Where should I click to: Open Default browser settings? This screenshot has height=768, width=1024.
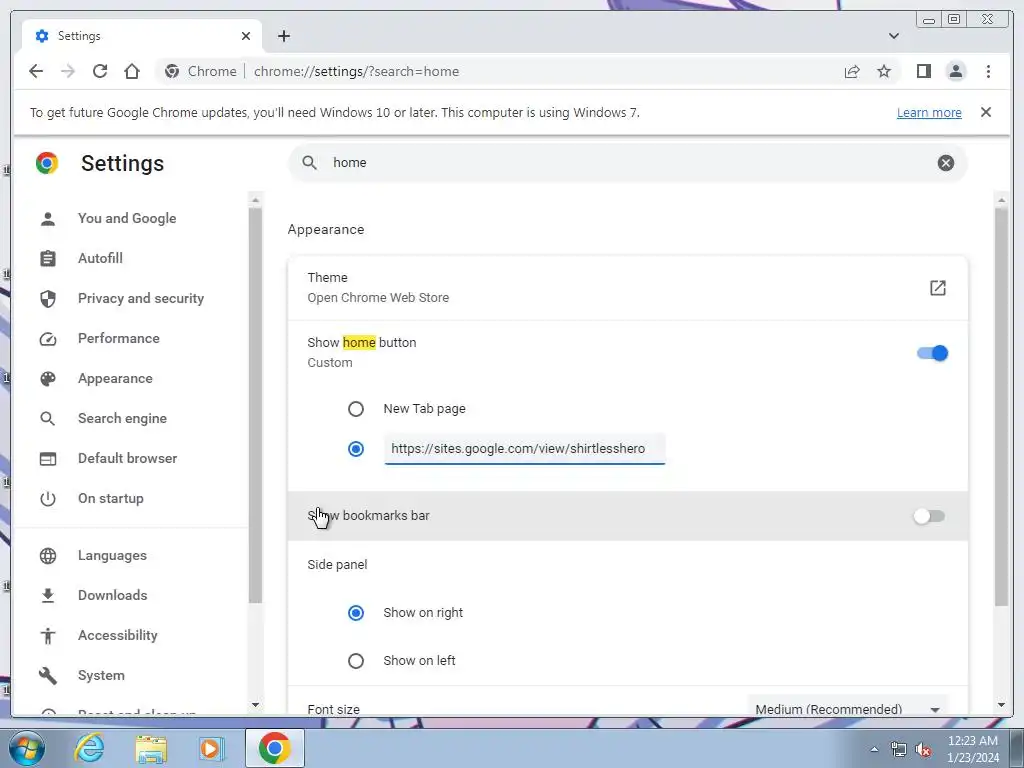click(127, 458)
